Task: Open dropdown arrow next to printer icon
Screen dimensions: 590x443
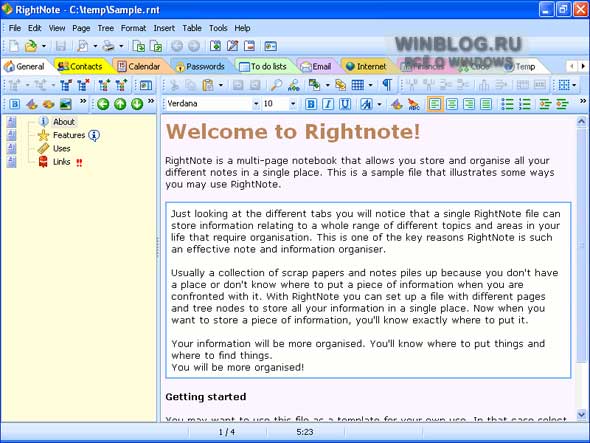Action: tap(121, 46)
